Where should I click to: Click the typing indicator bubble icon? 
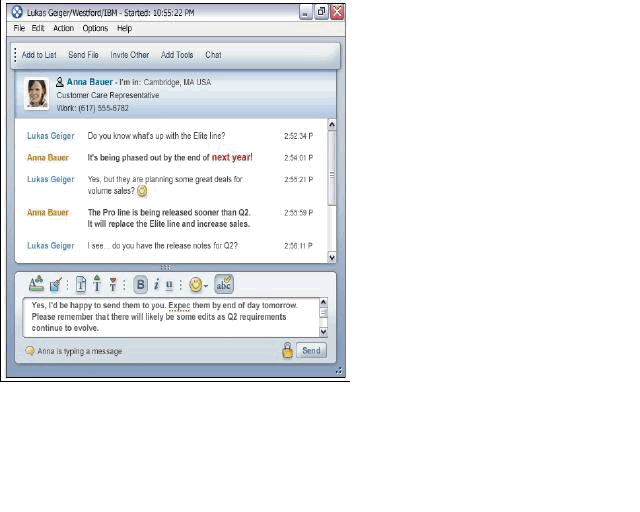coord(30,351)
